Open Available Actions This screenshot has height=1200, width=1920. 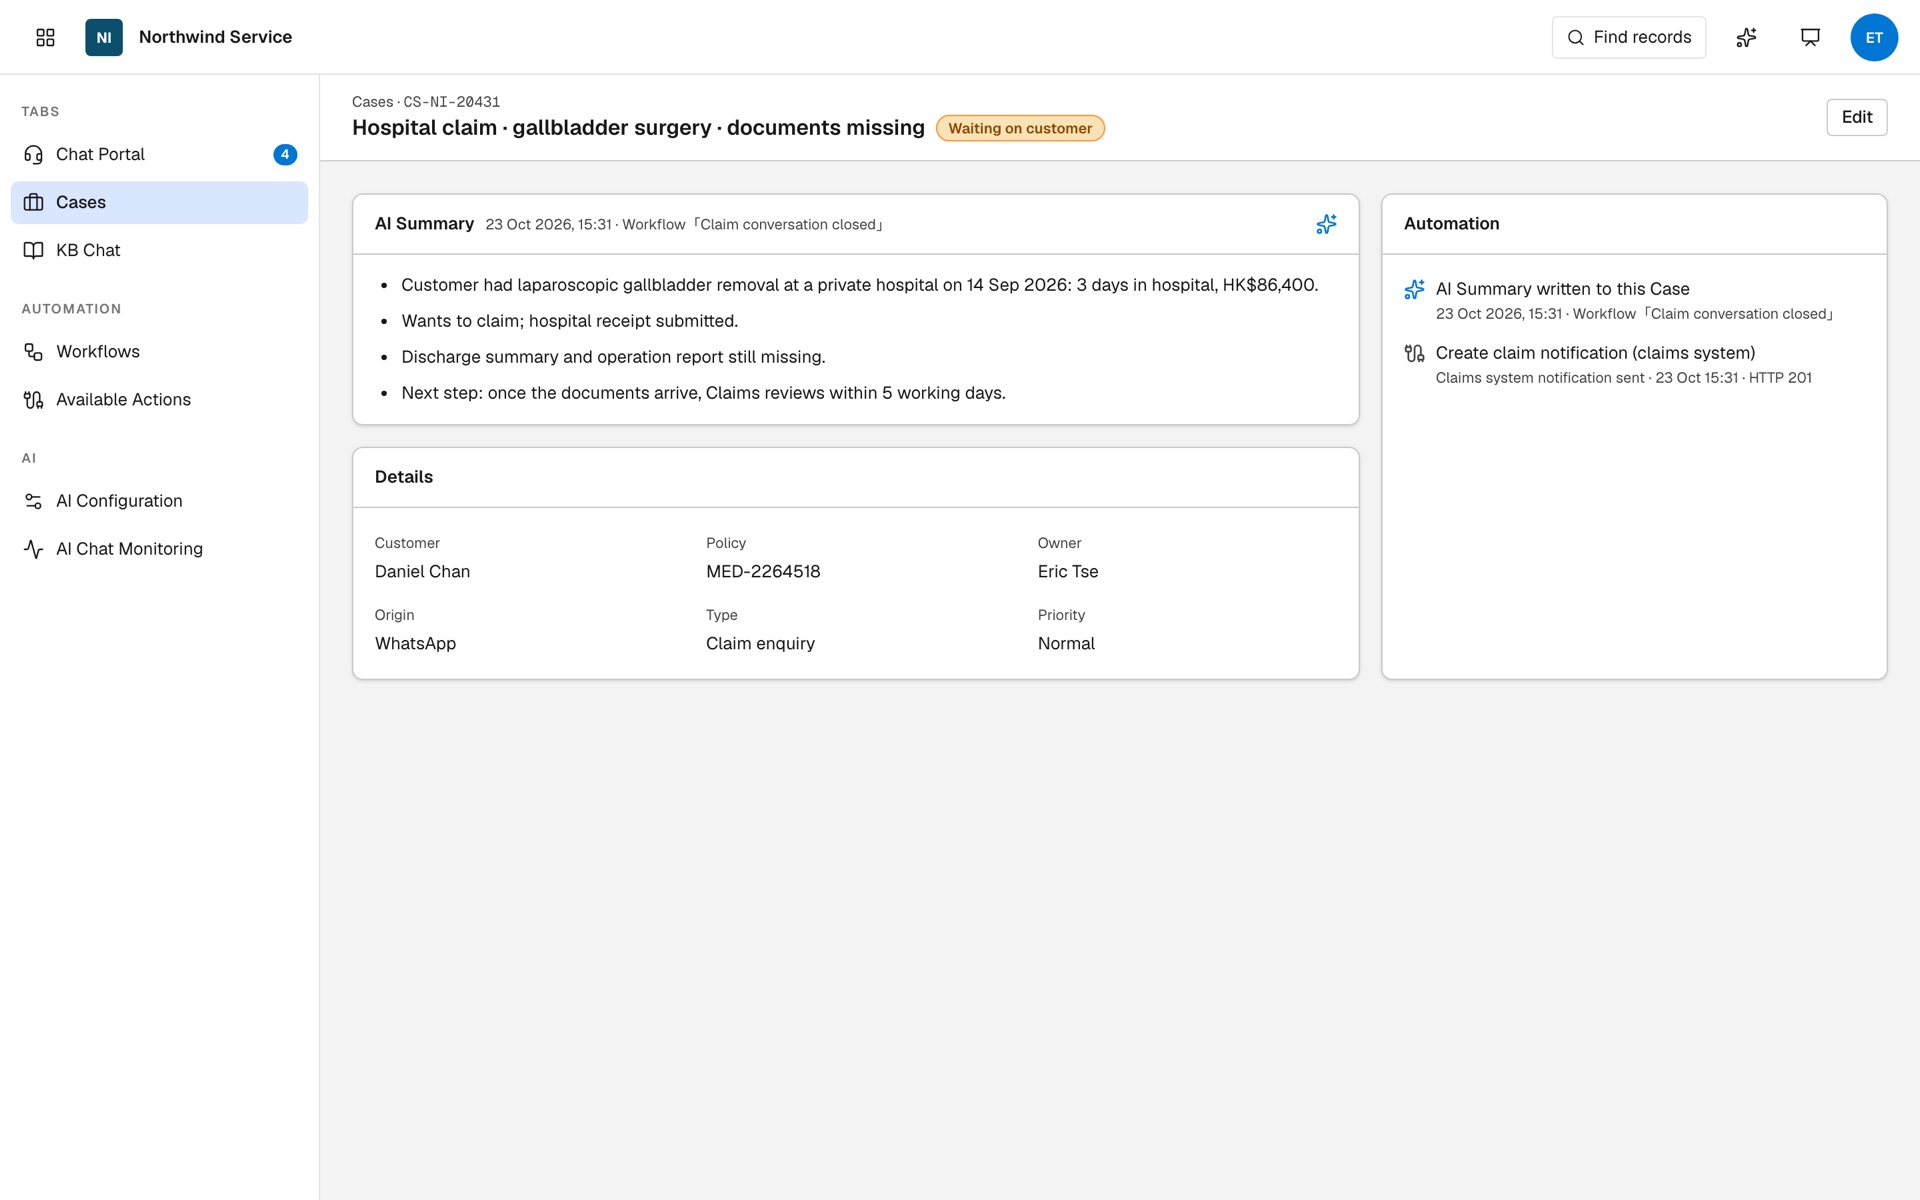point(159,400)
